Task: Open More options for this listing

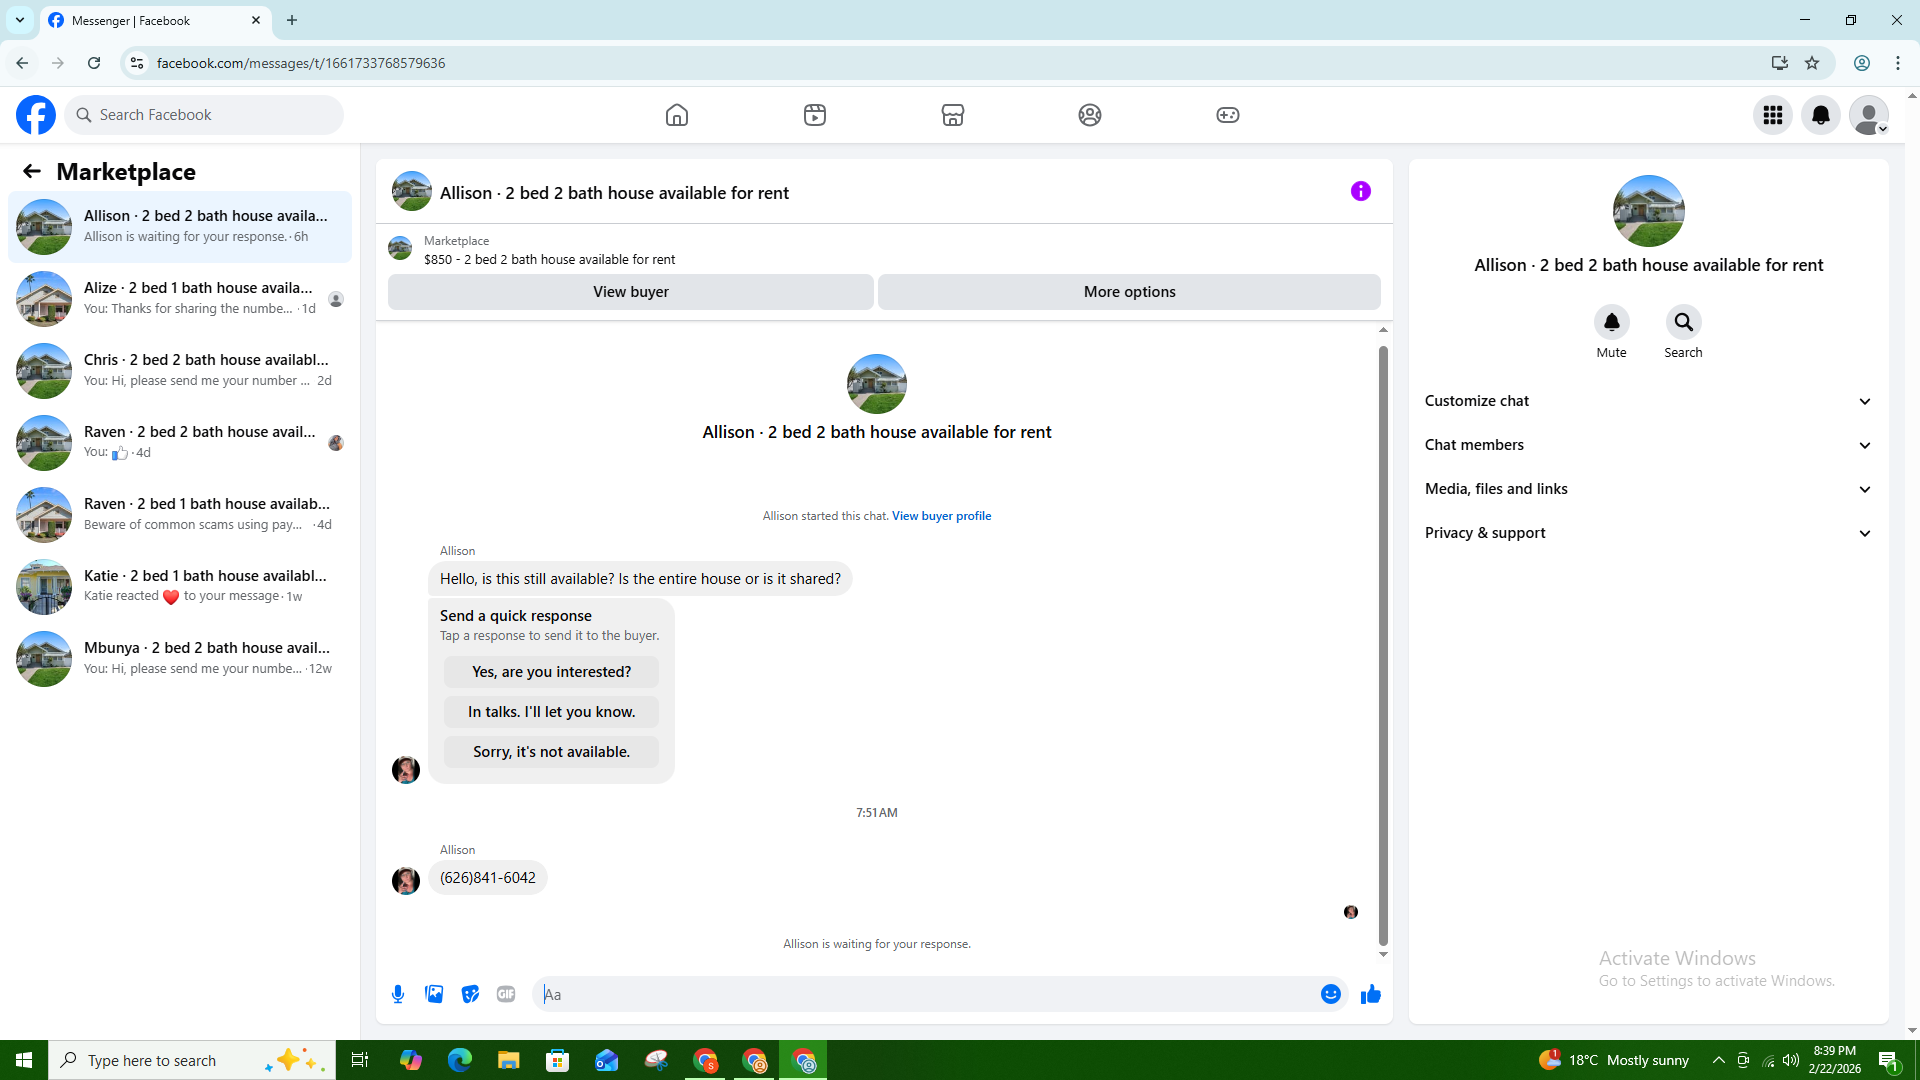Action: coord(1130,292)
